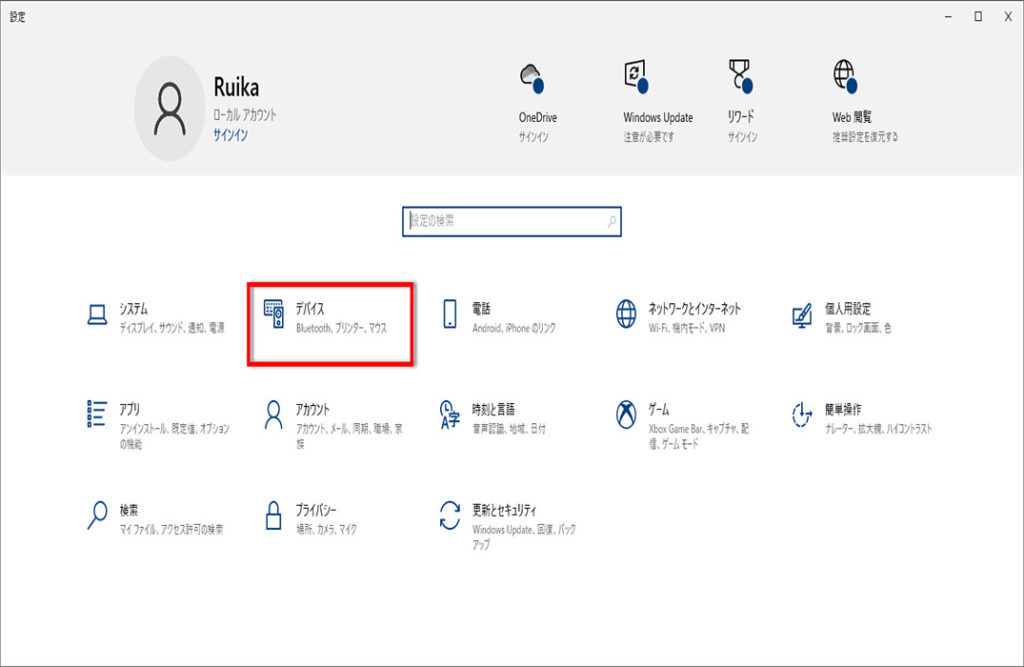The width and height of the screenshot is (1024, 667).
Task: Click the サインイン link under Ruika
Action: [230, 134]
